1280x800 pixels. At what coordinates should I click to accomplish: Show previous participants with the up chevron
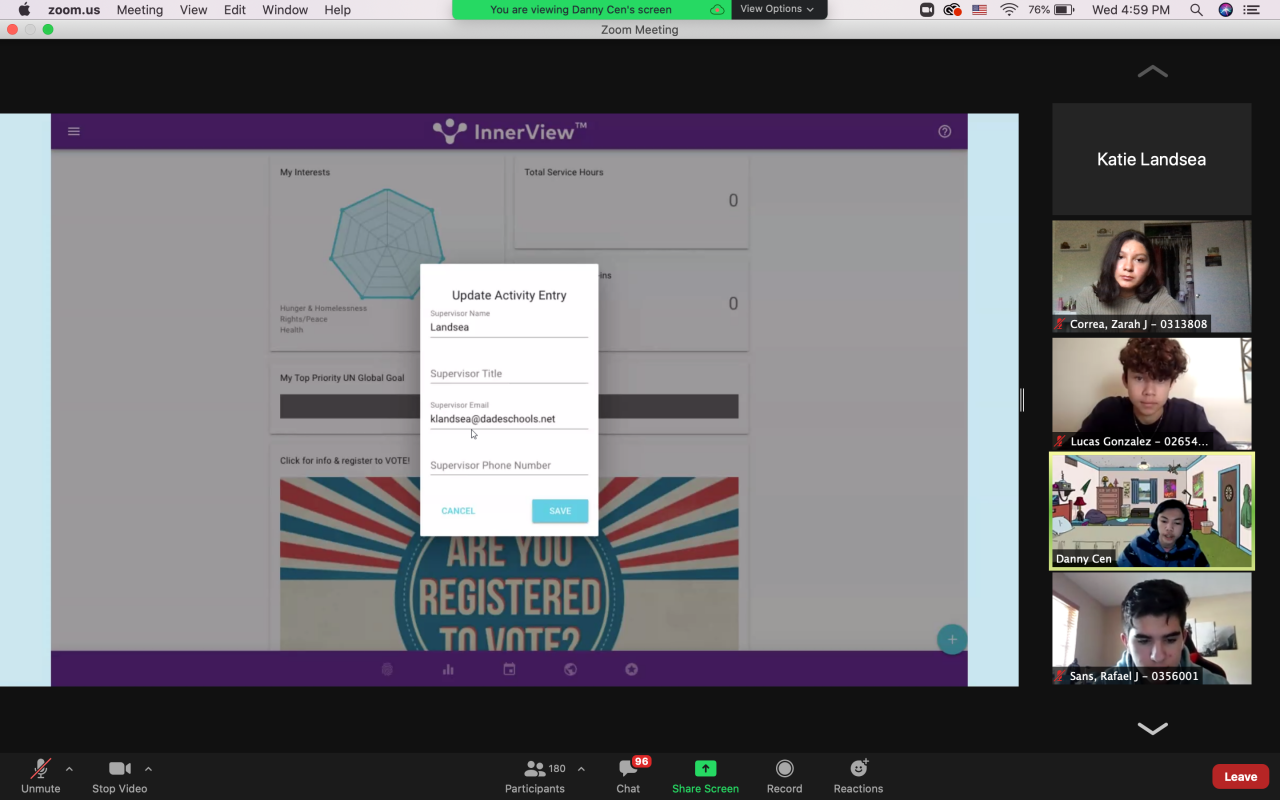1152,72
